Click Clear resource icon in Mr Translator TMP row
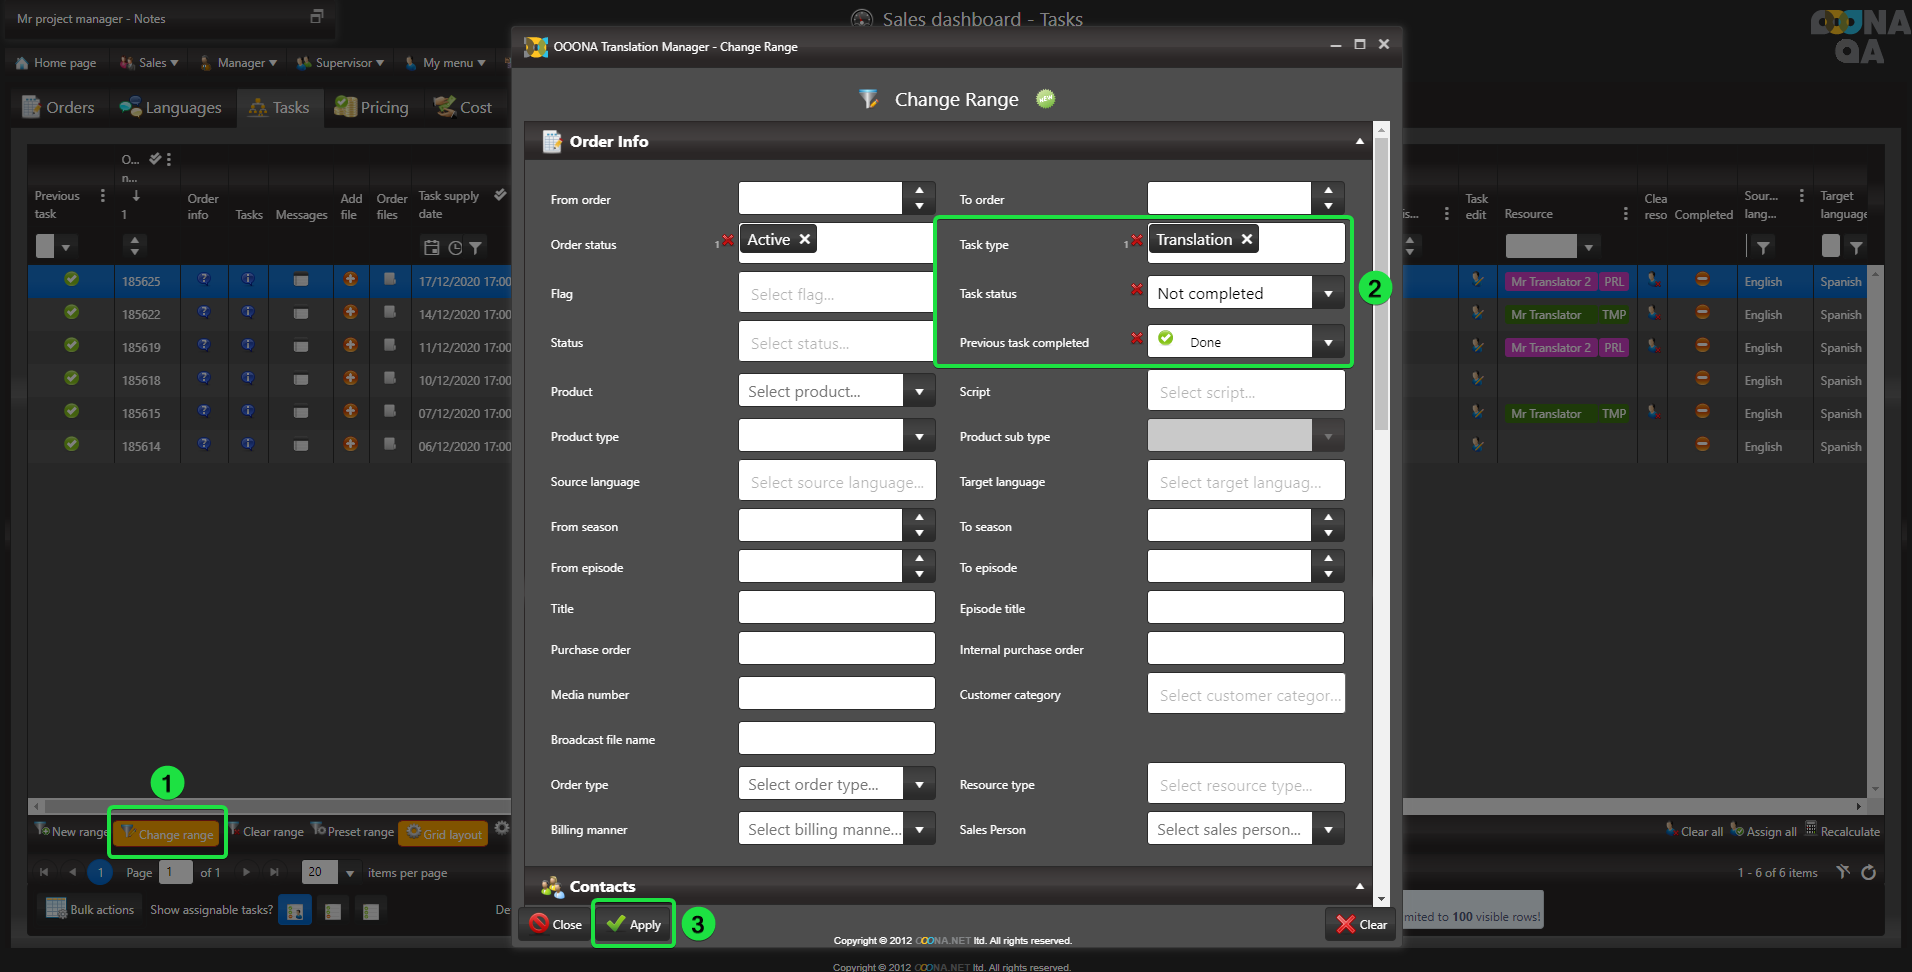1912x972 pixels. coord(1654,314)
